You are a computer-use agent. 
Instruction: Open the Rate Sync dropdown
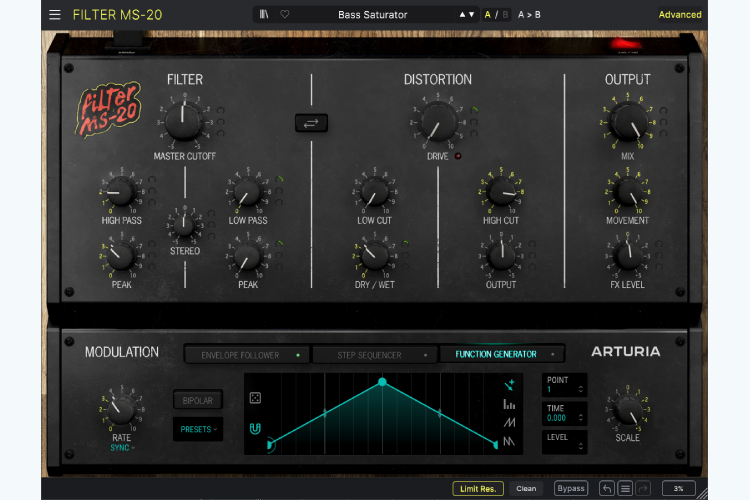(x=122, y=448)
